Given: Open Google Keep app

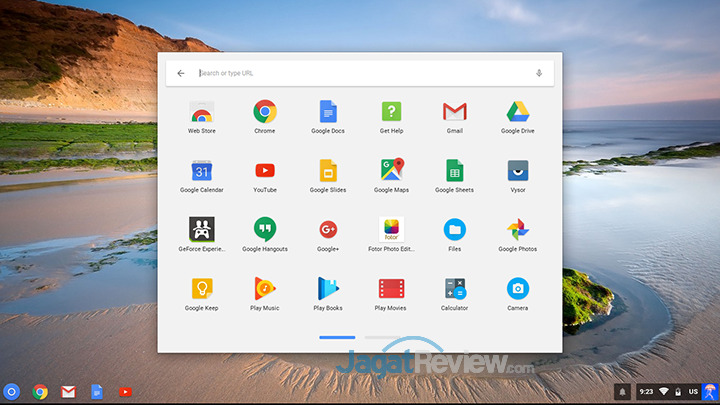Looking at the screenshot, I should 201,289.
